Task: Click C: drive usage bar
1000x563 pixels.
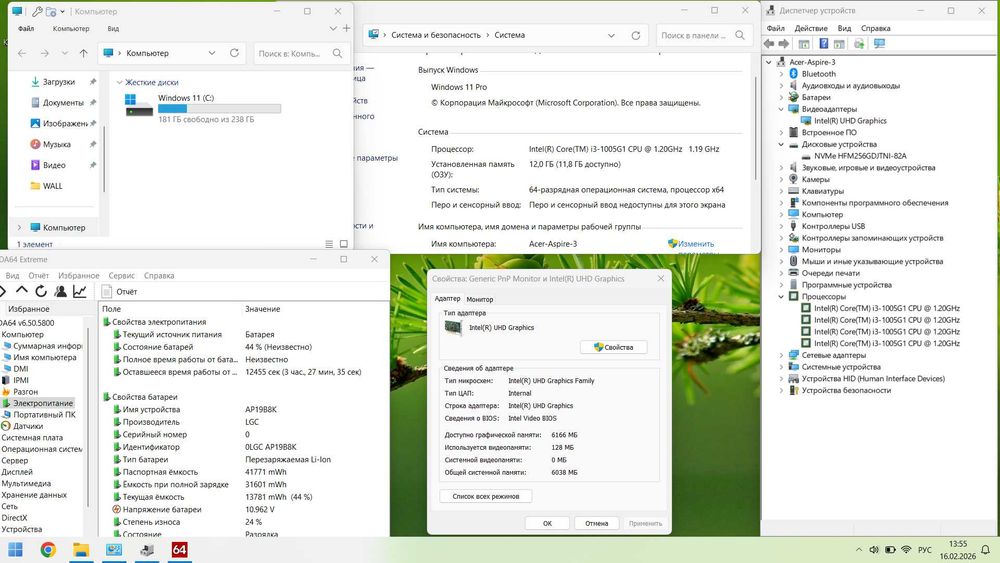Action: tap(219, 109)
